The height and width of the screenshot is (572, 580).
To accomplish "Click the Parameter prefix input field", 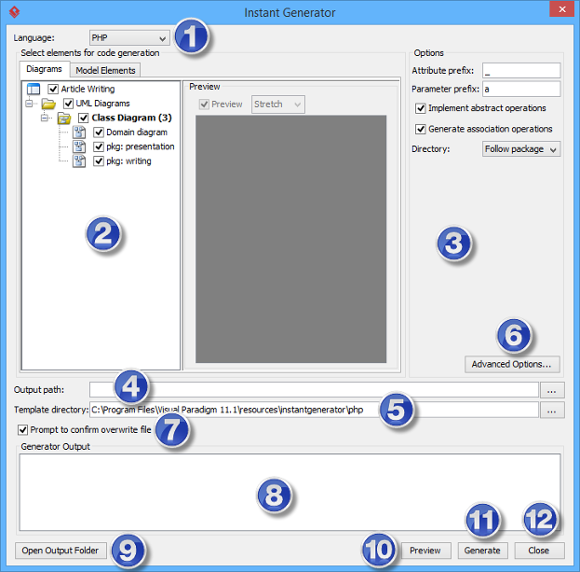I will click(521, 89).
